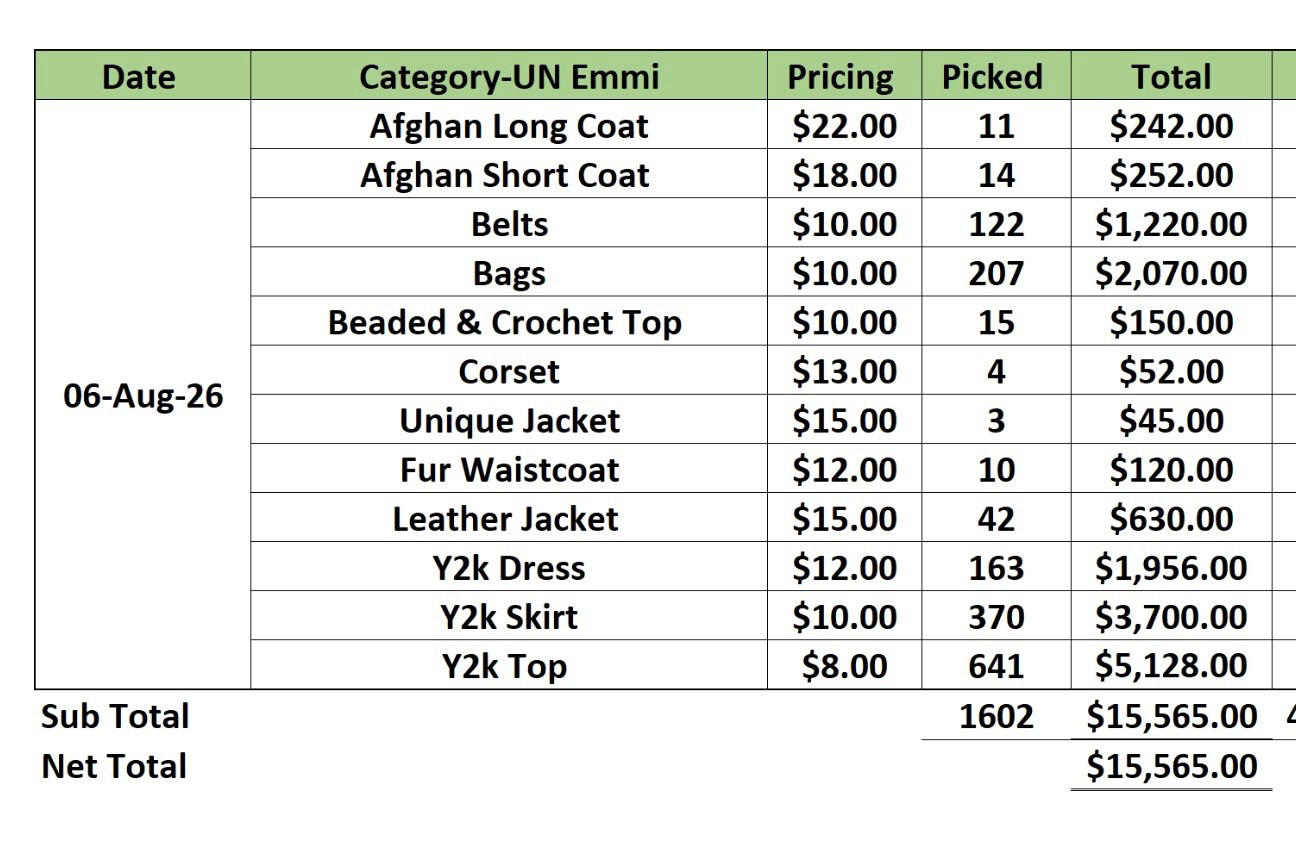Click the Beaded & Crochet Top cell

tap(509, 321)
